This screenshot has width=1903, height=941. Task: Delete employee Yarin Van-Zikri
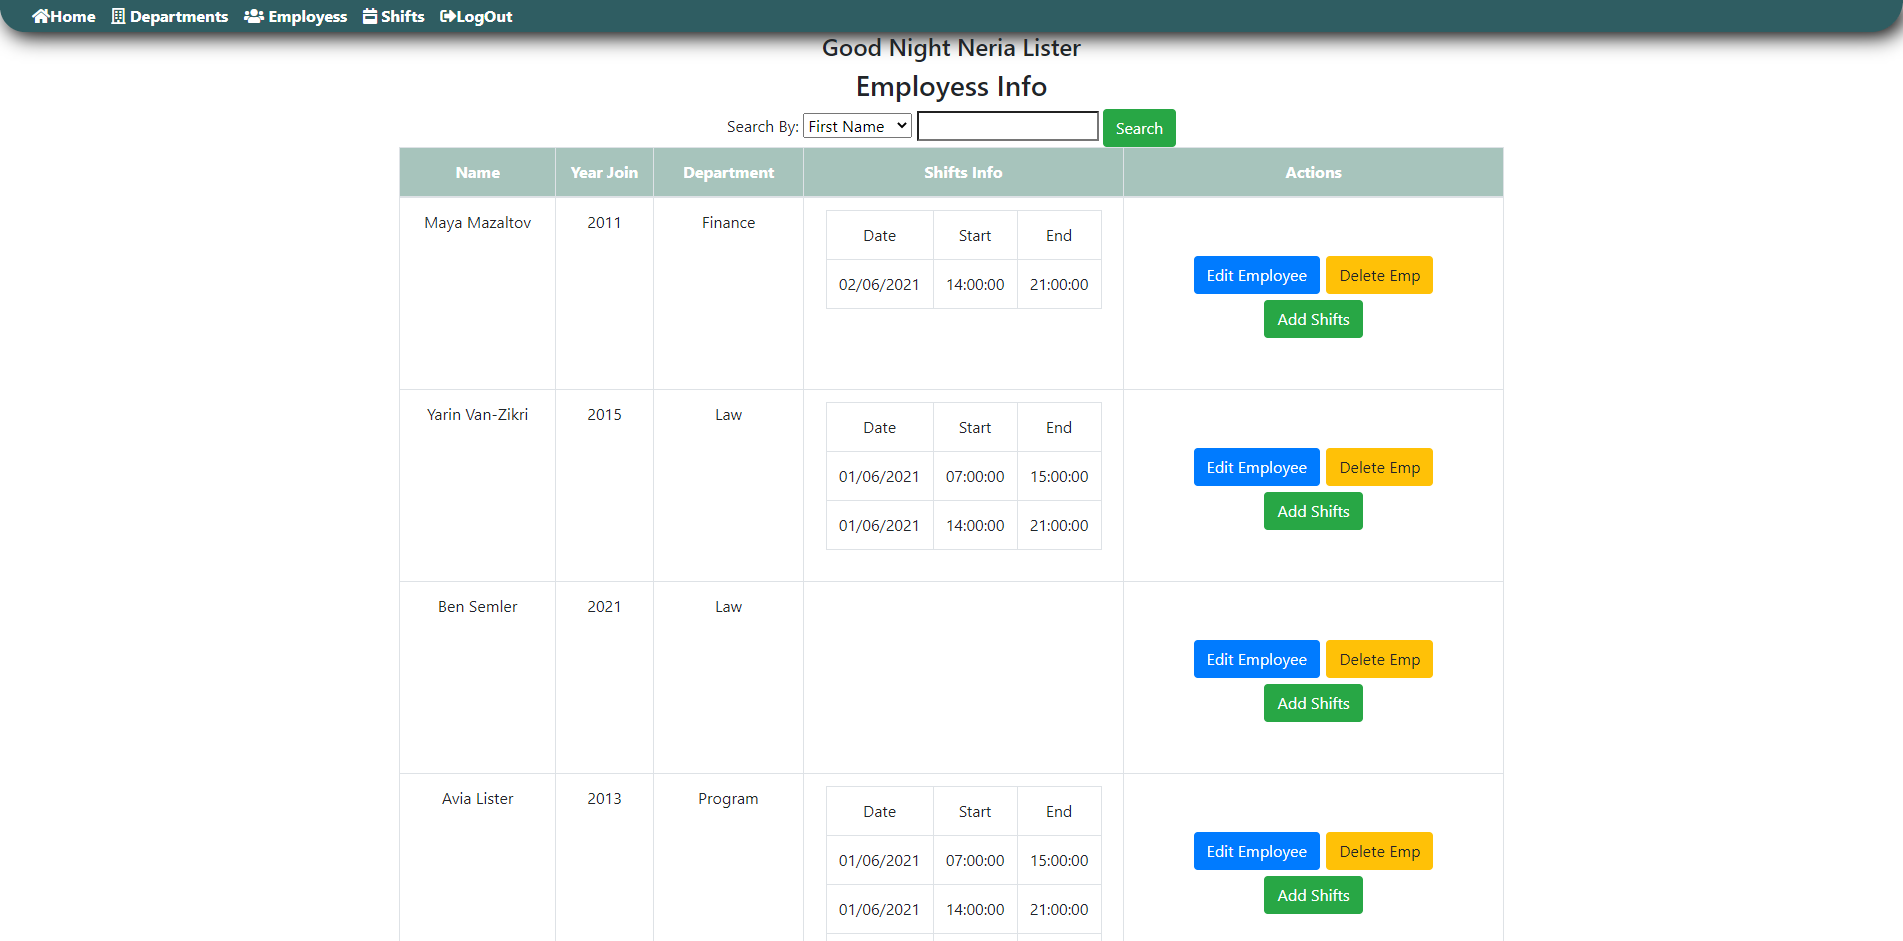click(1380, 467)
